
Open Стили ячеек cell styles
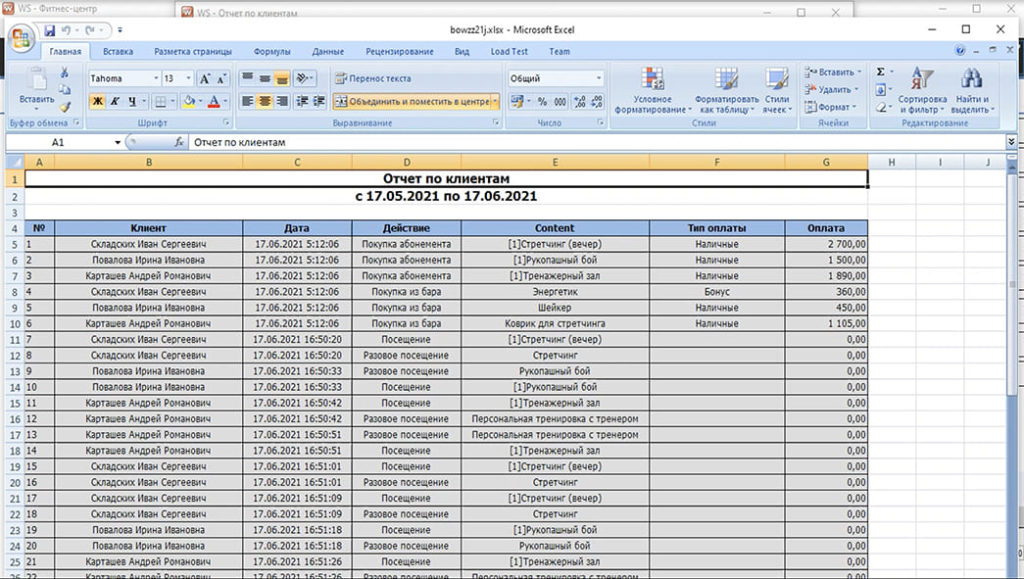point(776,89)
